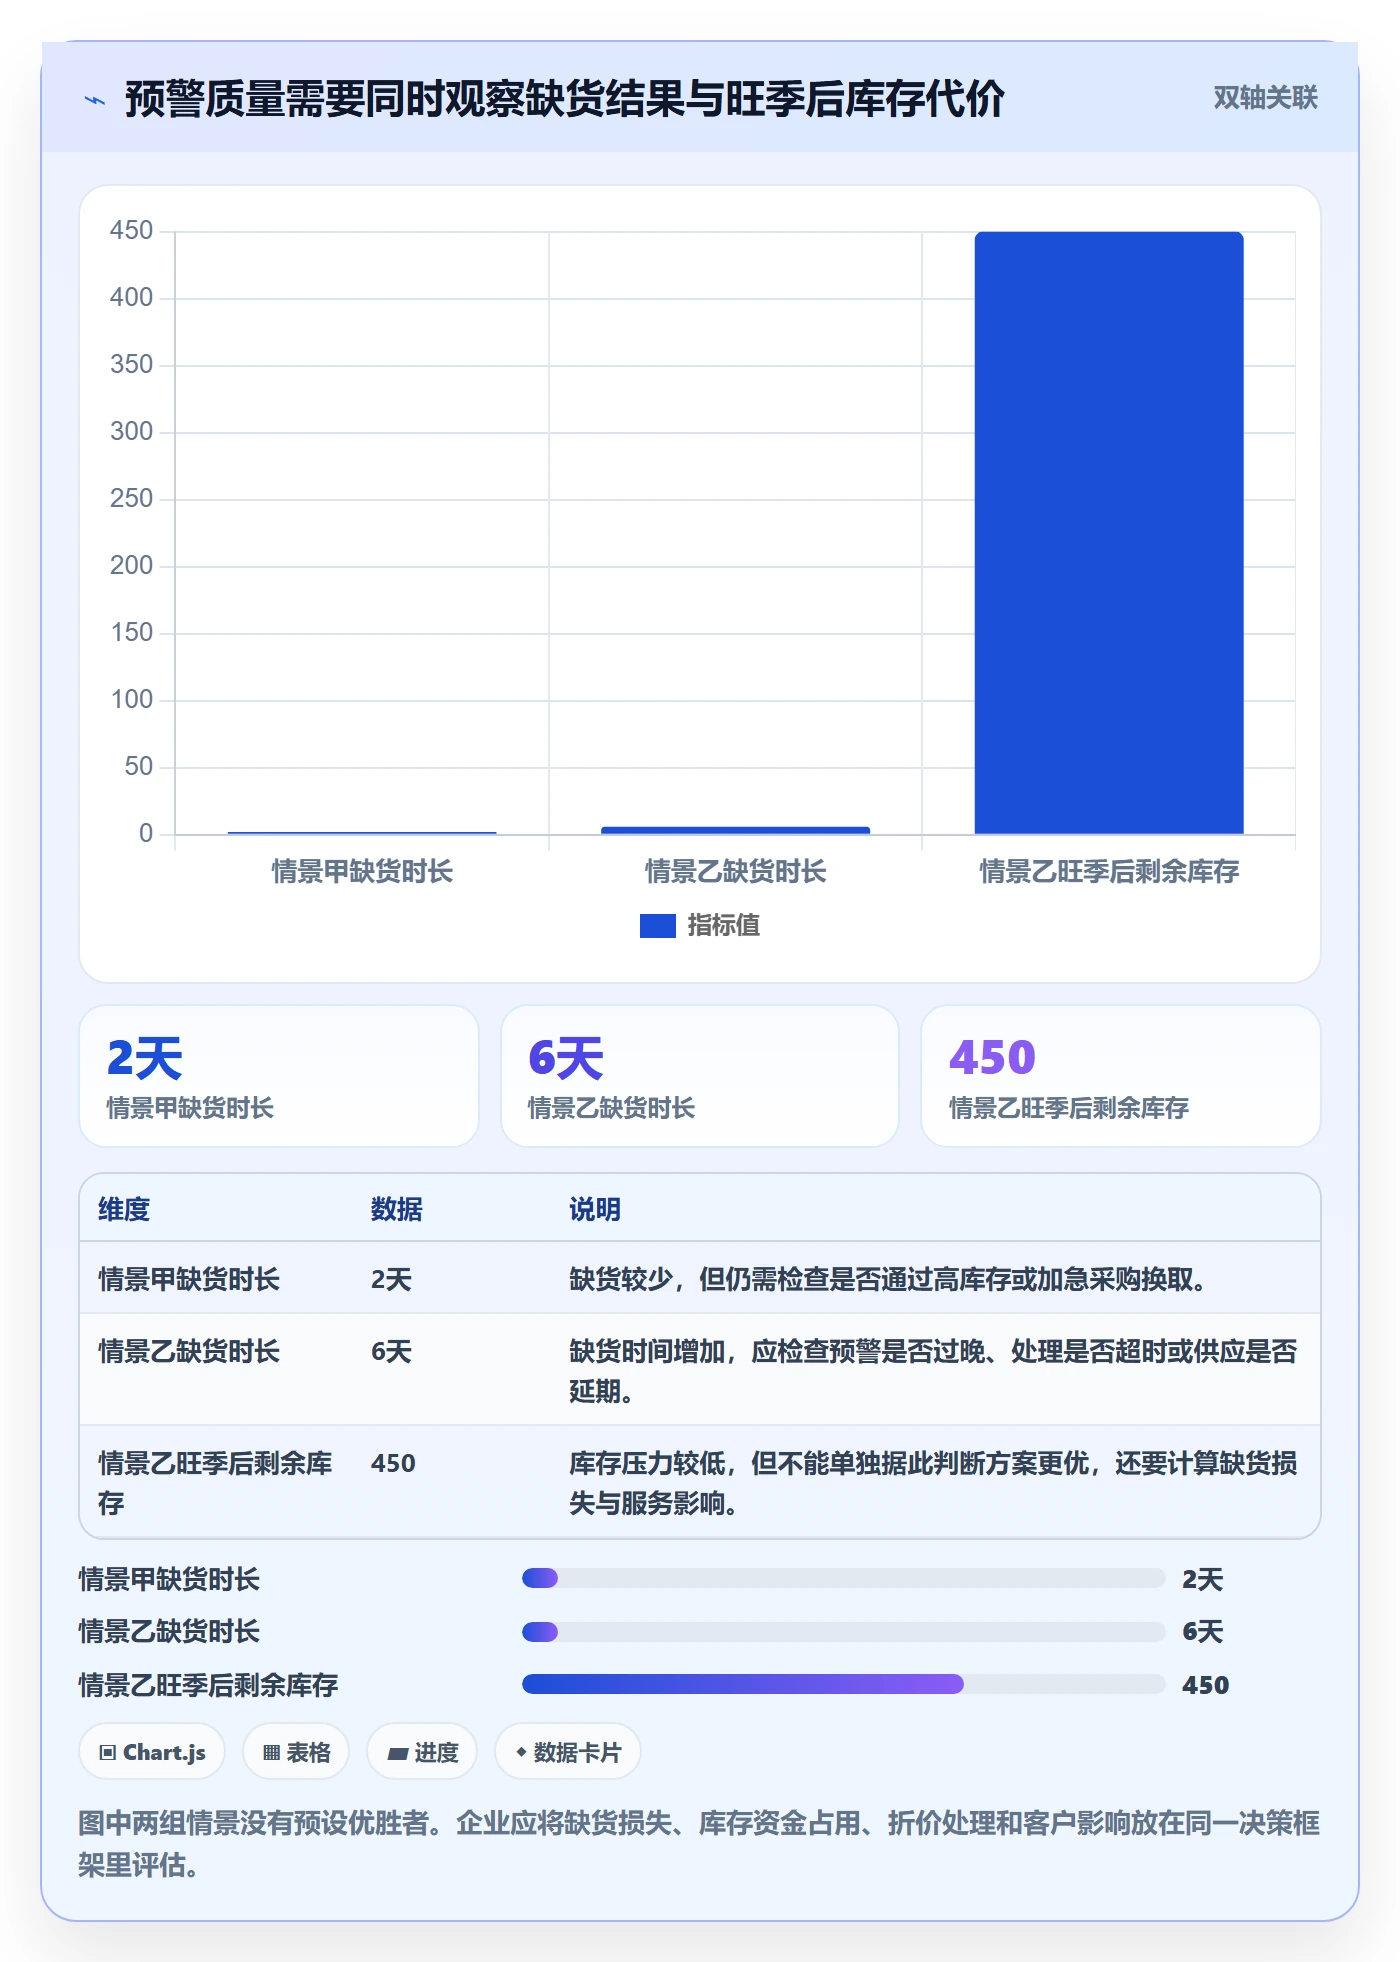Select the 情景乙旺季后剩余库存 table row cell

(x=215, y=1483)
